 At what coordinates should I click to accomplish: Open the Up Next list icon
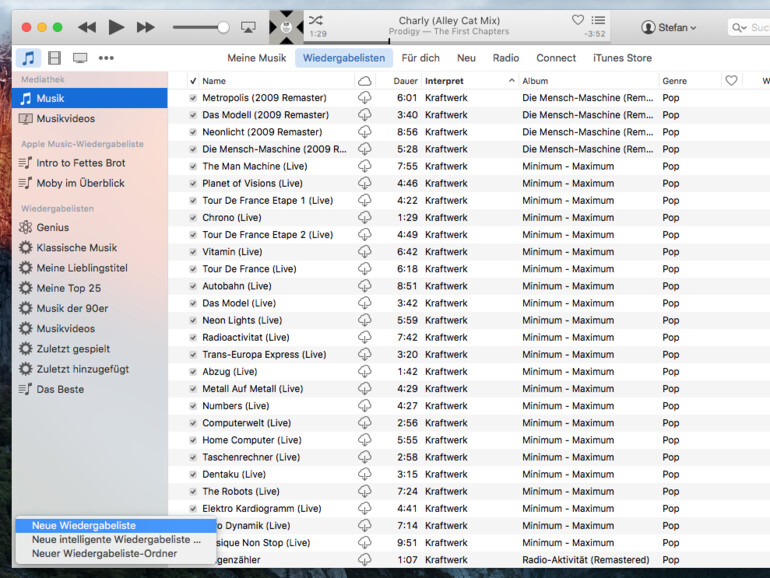pyautogui.click(x=598, y=20)
